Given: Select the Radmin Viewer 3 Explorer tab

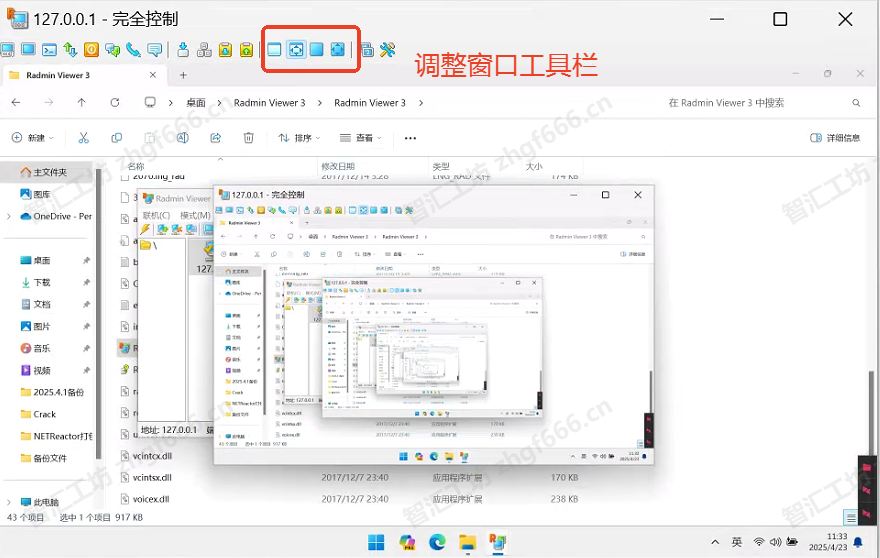Looking at the screenshot, I should (83, 75).
